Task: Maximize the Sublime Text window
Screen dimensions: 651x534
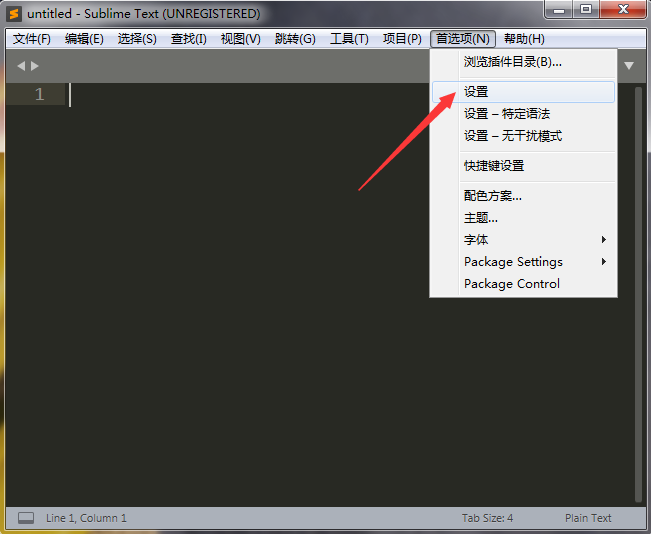Action: [x=586, y=9]
